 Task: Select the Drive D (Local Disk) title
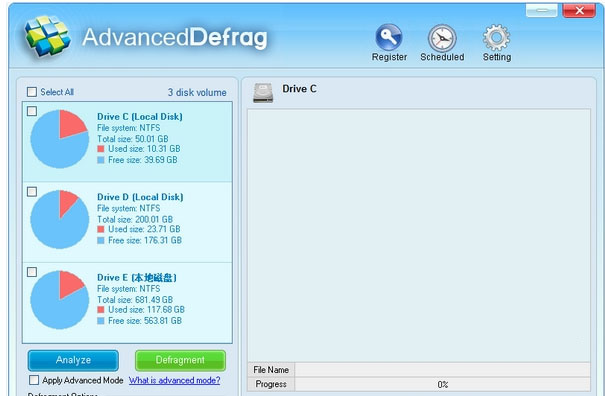pos(140,197)
